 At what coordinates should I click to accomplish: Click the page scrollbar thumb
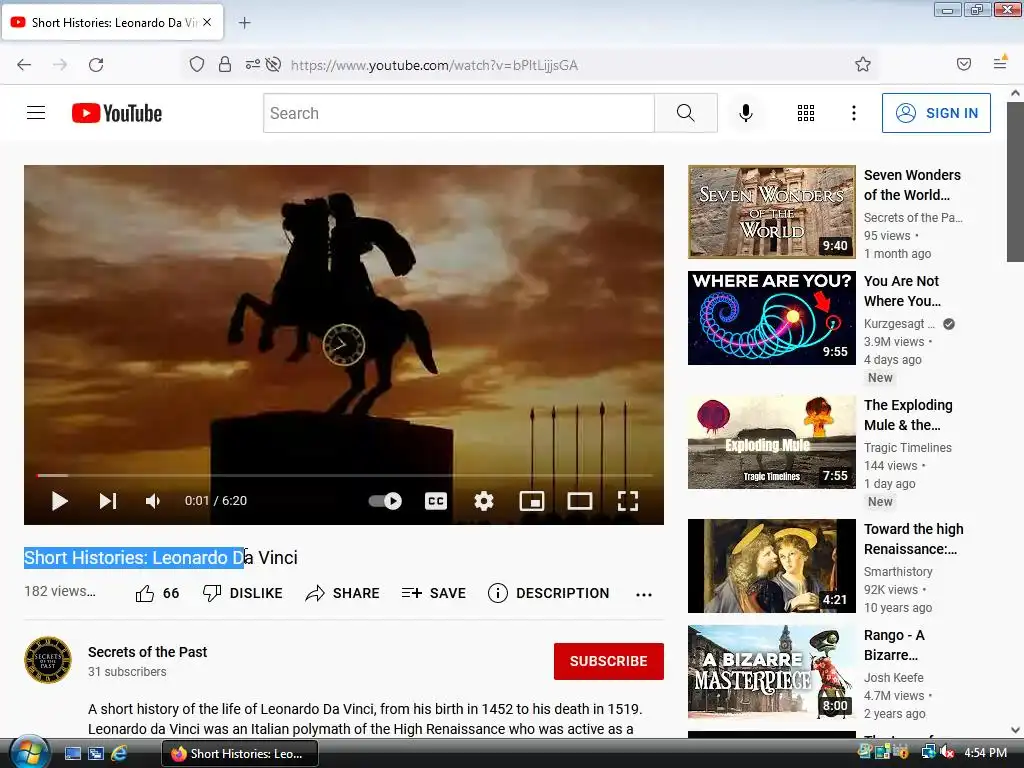1015,182
